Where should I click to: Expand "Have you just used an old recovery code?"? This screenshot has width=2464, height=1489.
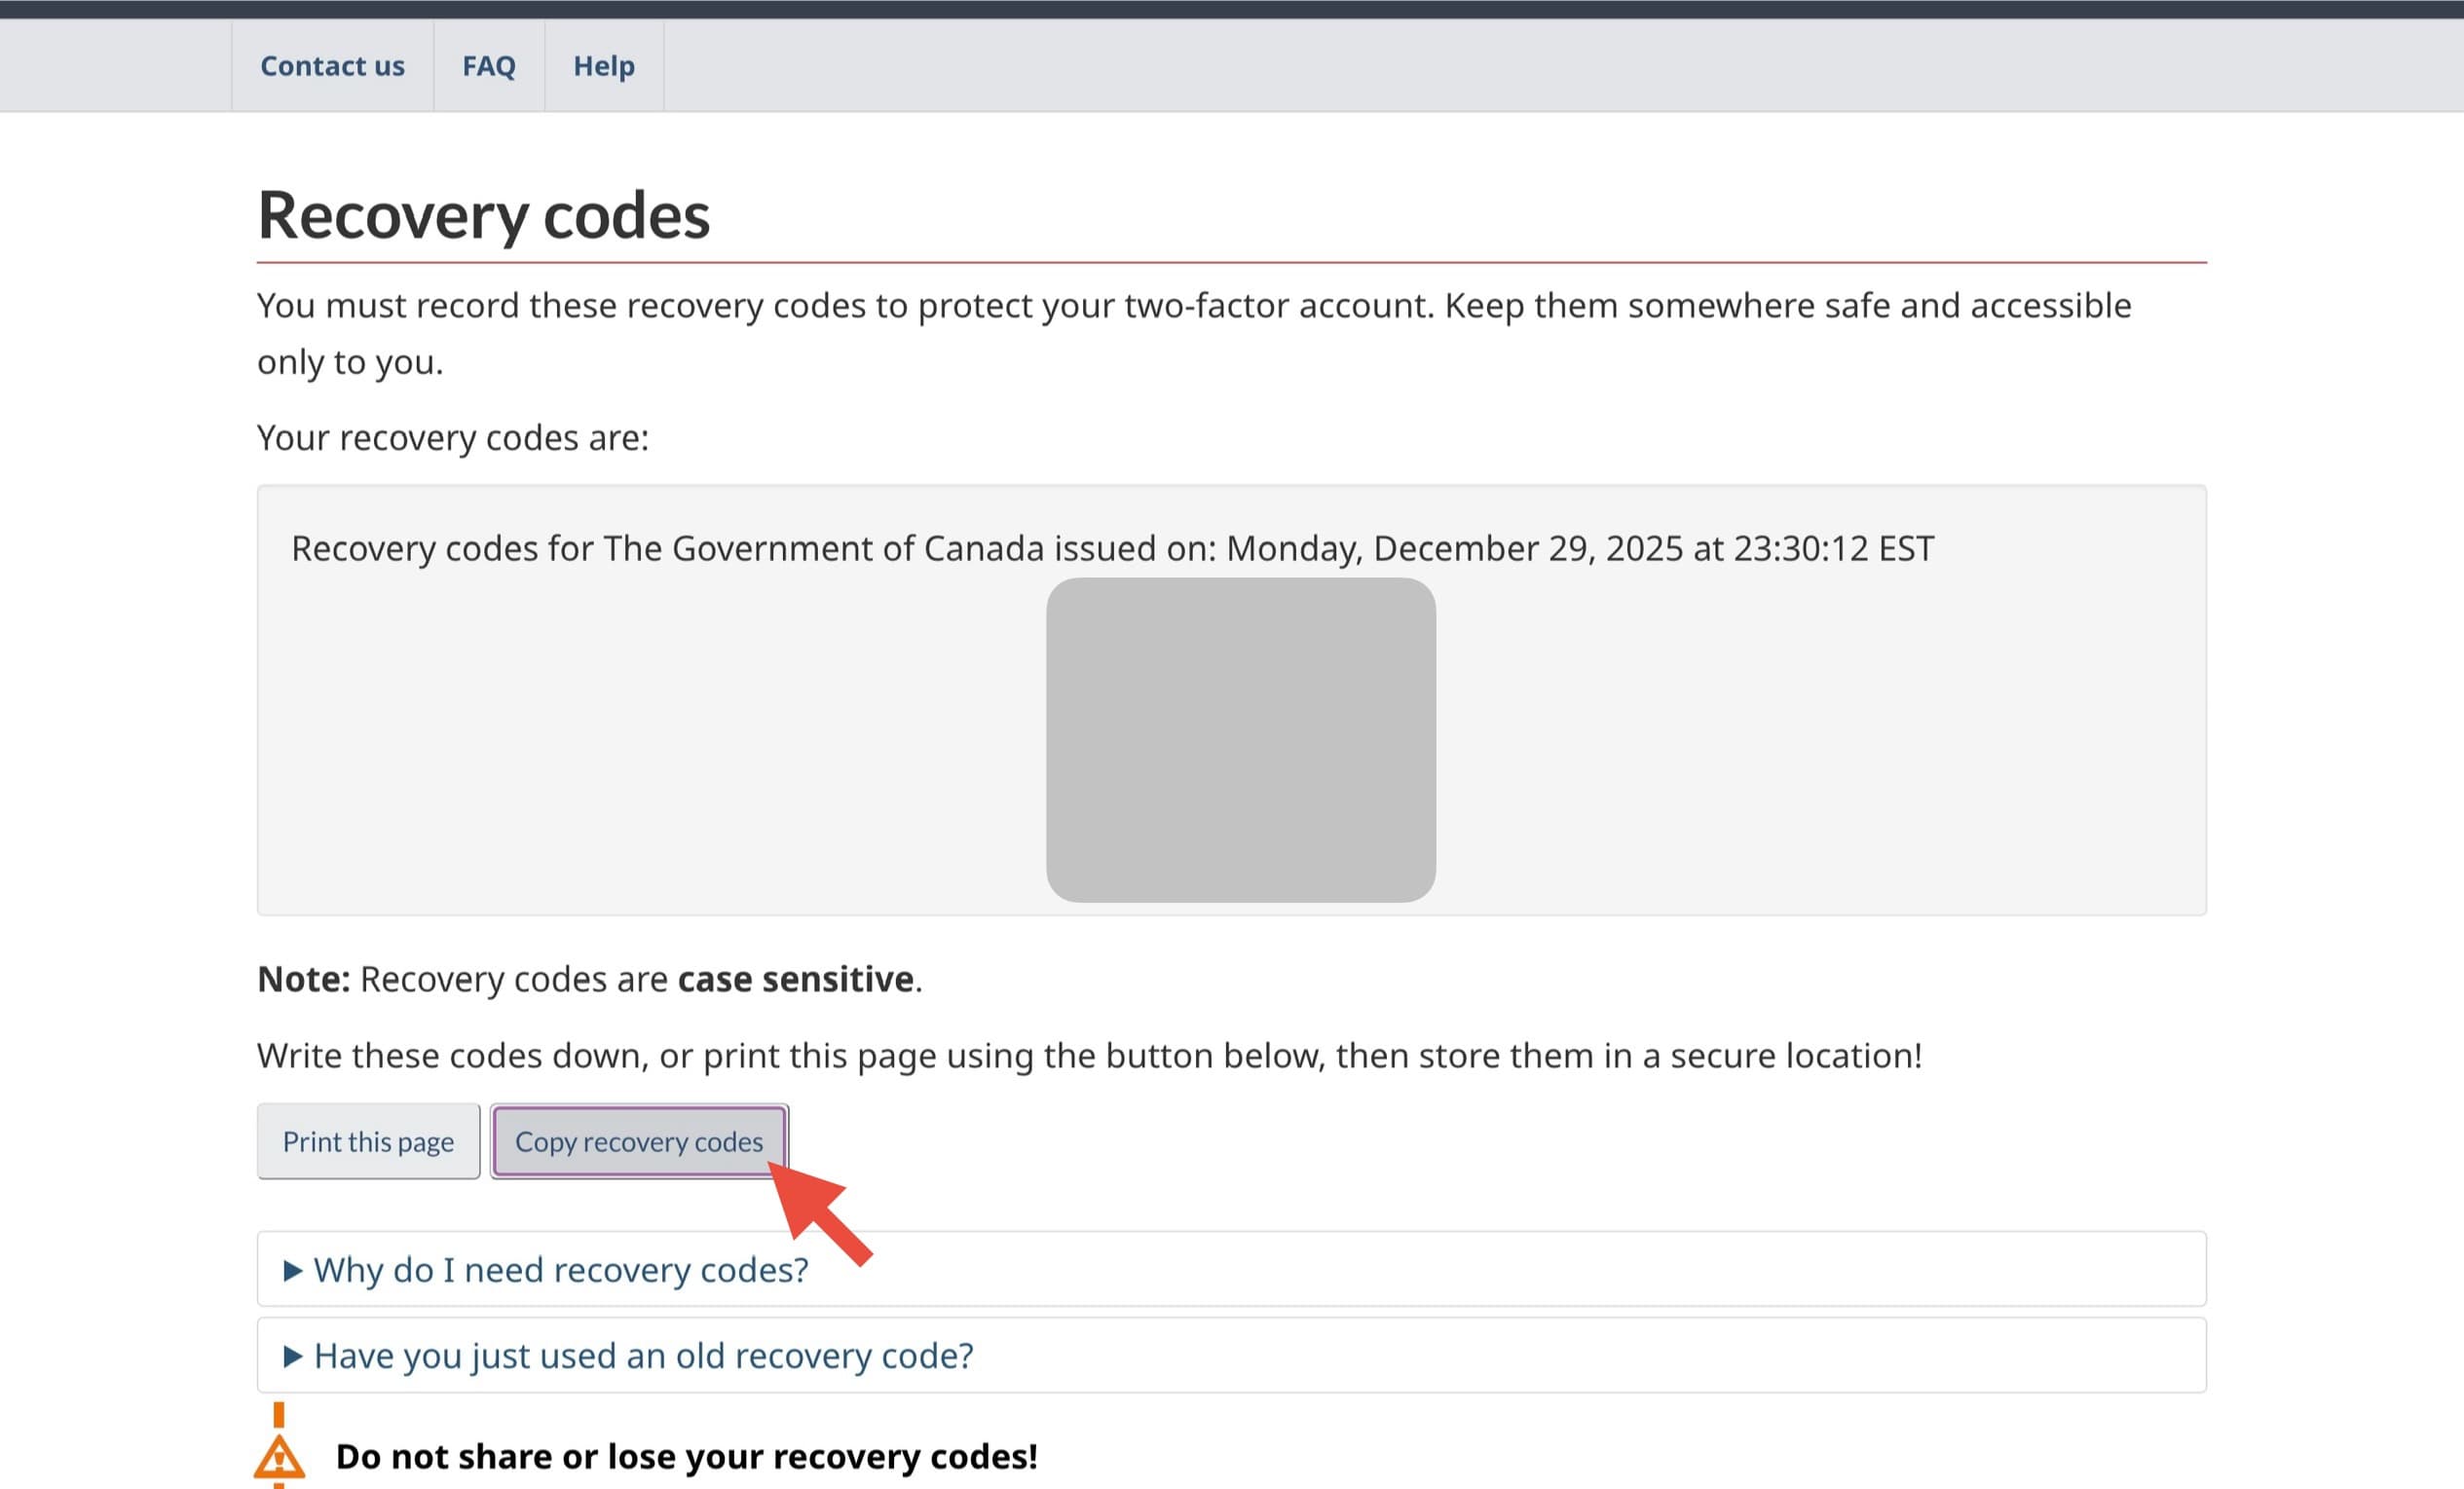[642, 1355]
